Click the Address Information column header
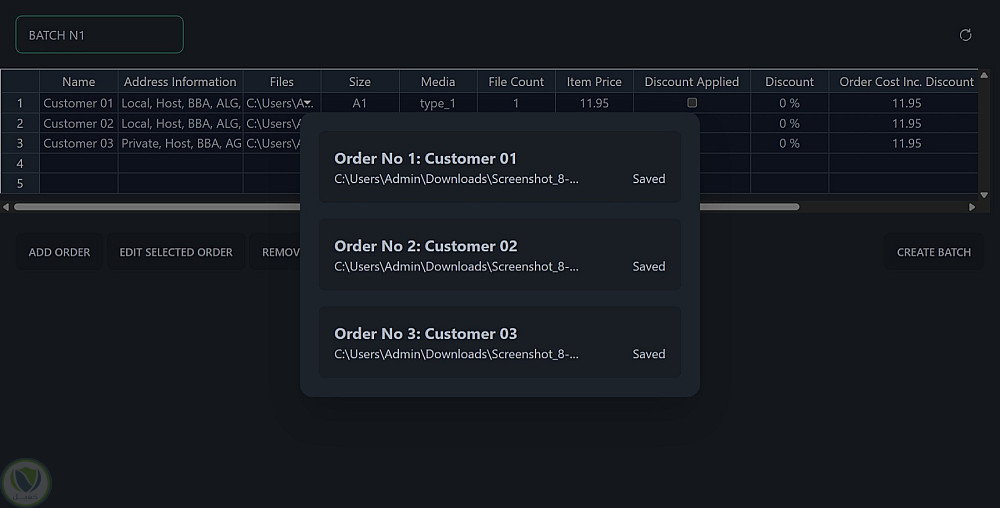 pos(180,82)
